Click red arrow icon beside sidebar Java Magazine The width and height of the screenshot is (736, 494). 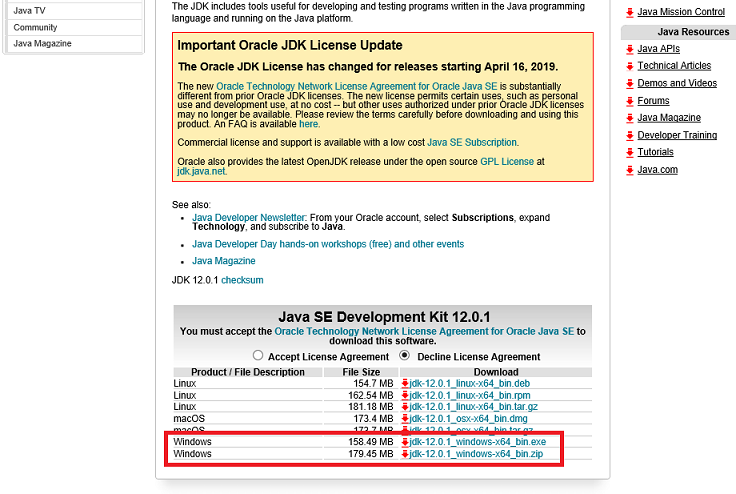(630, 118)
